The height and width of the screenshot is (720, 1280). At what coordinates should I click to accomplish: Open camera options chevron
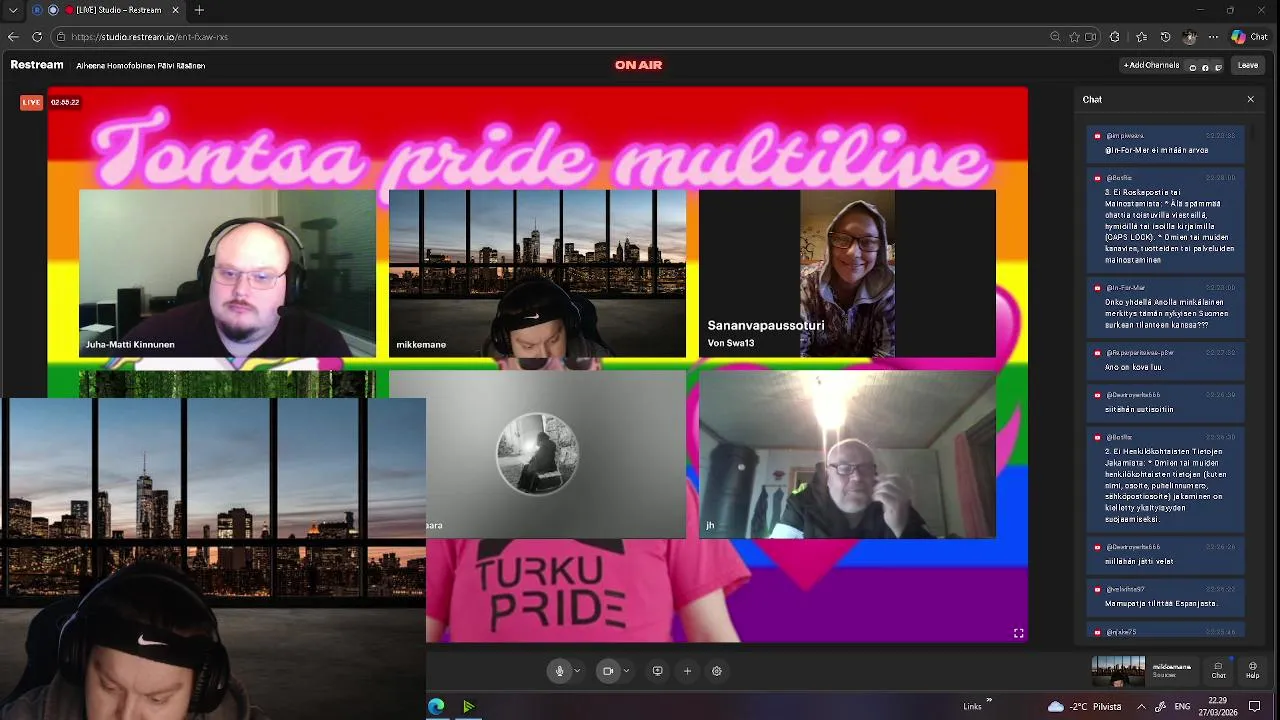pos(626,671)
